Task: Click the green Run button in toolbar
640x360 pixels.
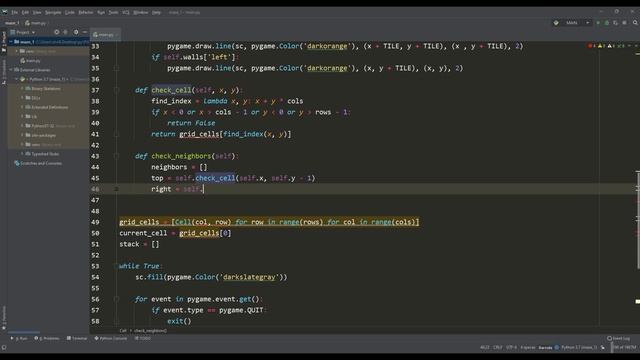Action: pos(598,23)
